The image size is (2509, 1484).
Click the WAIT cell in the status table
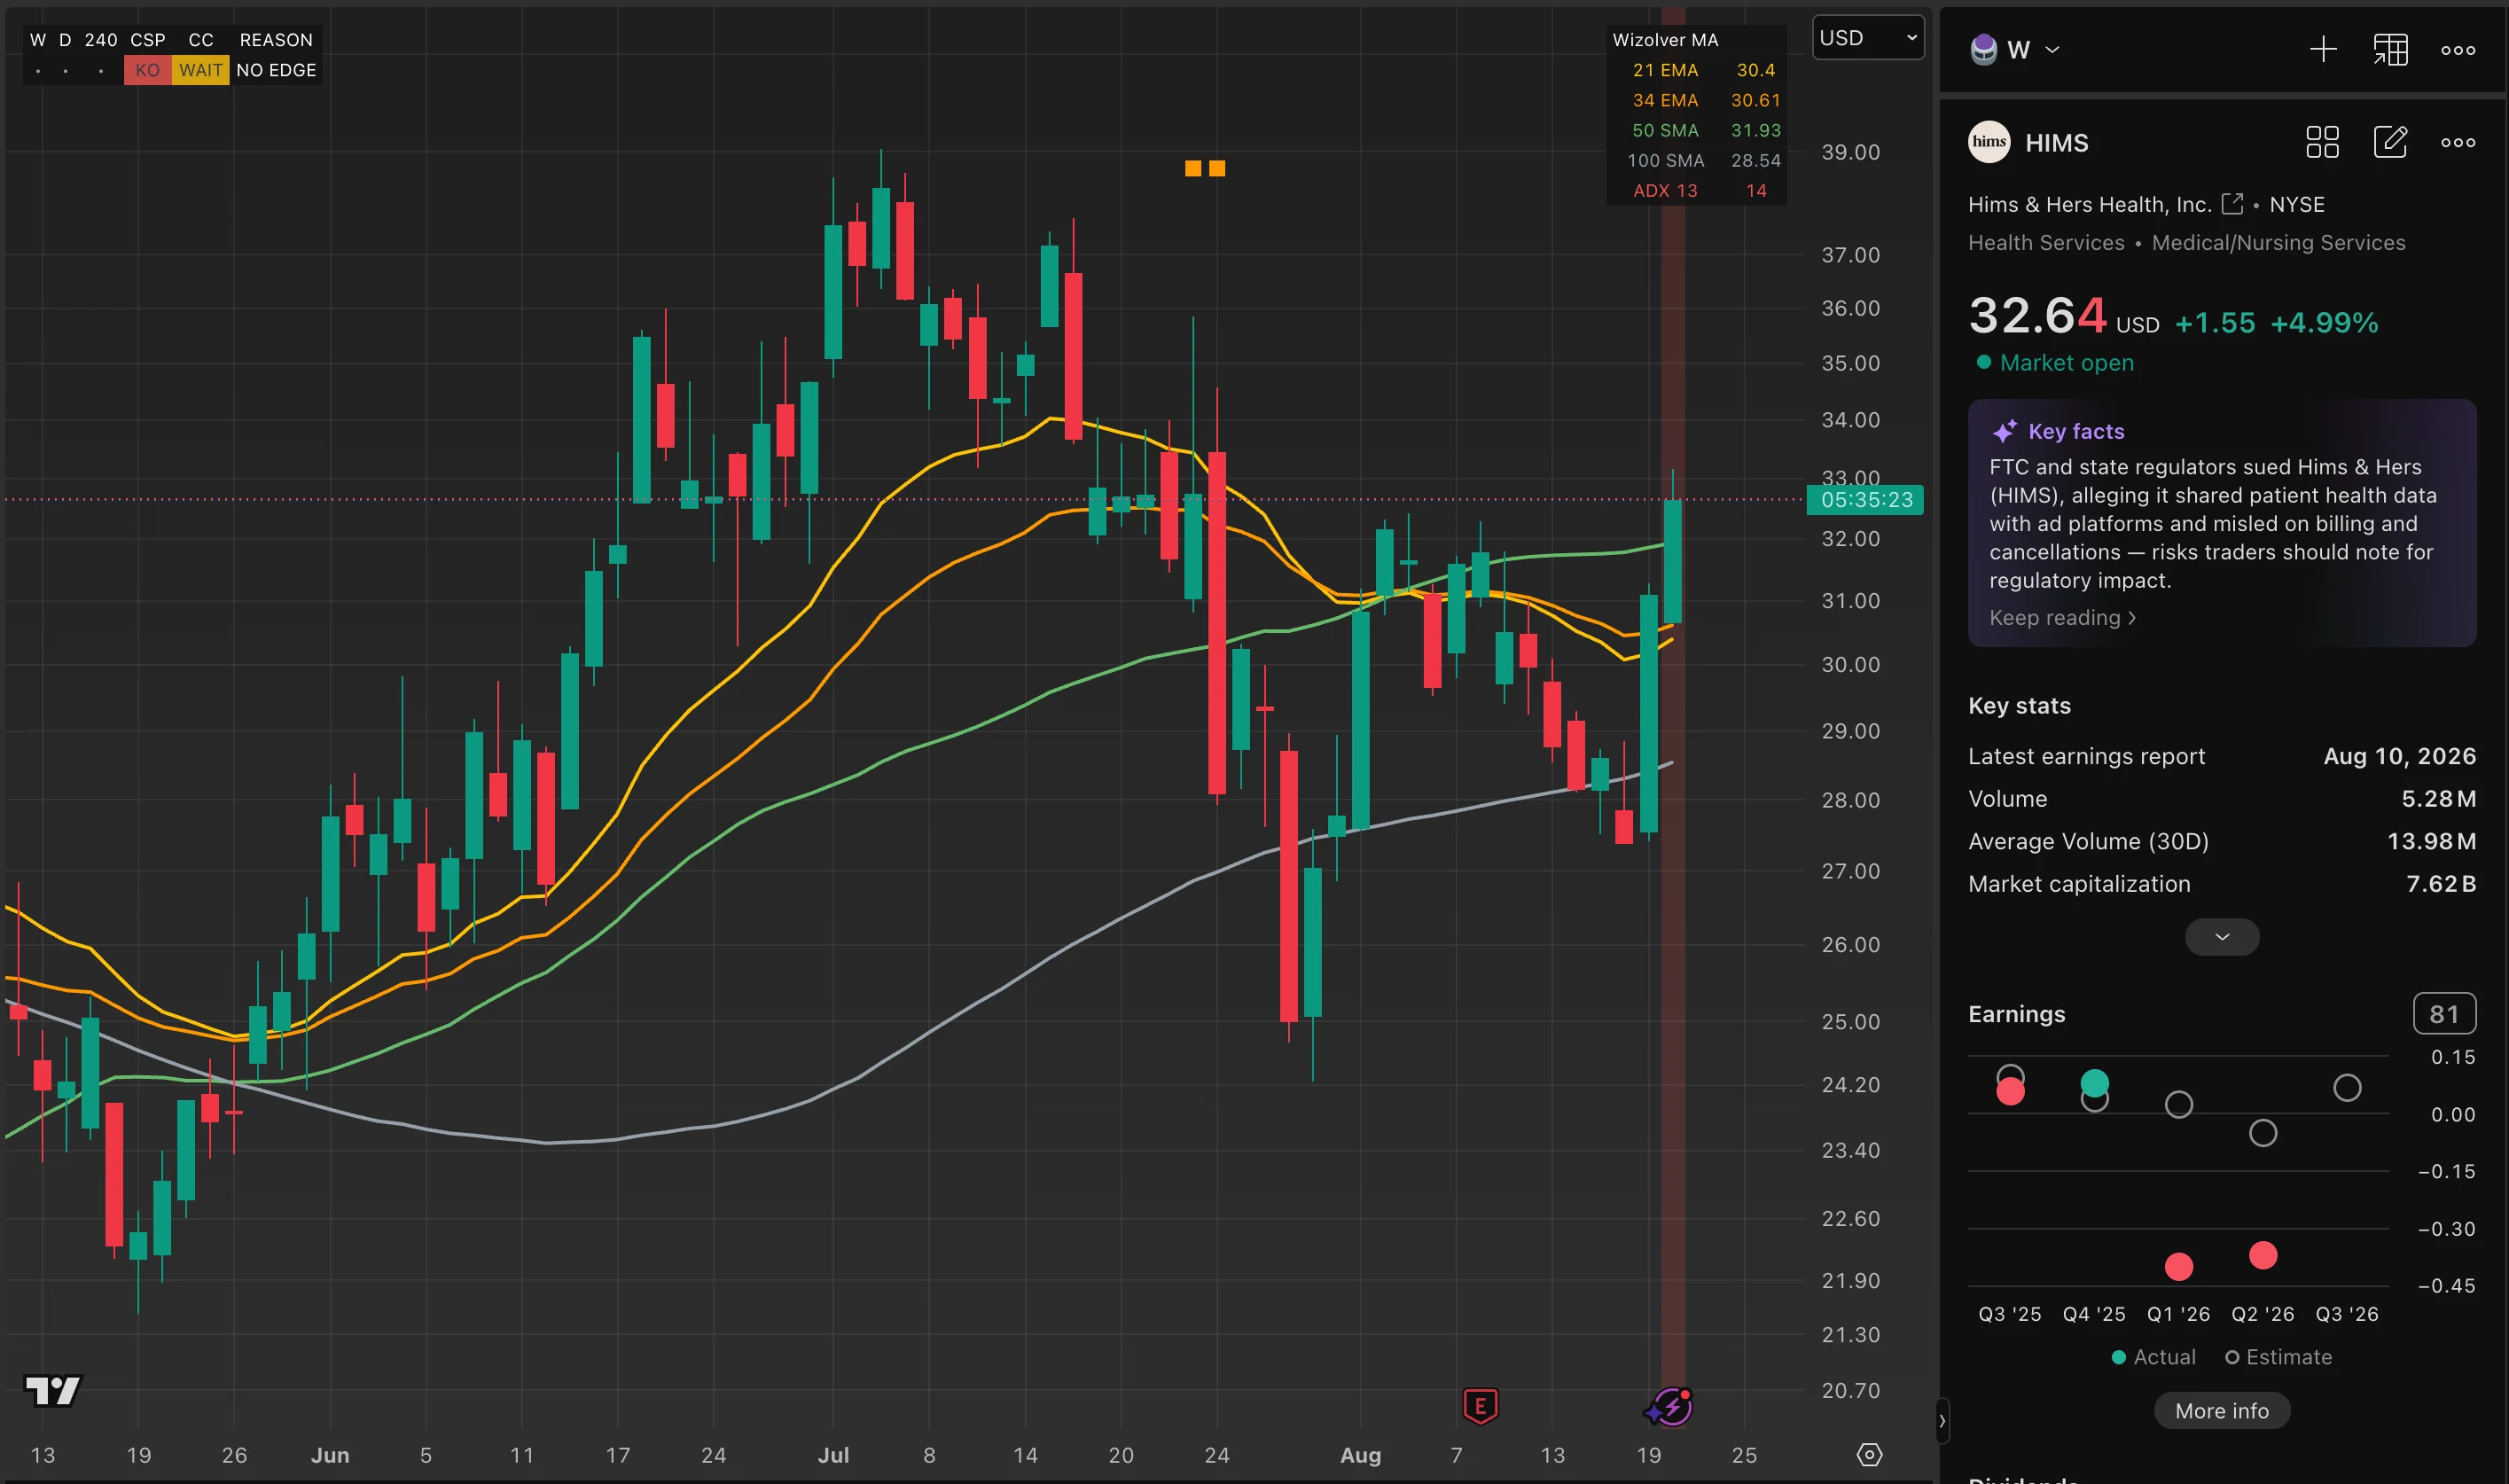[x=200, y=70]
